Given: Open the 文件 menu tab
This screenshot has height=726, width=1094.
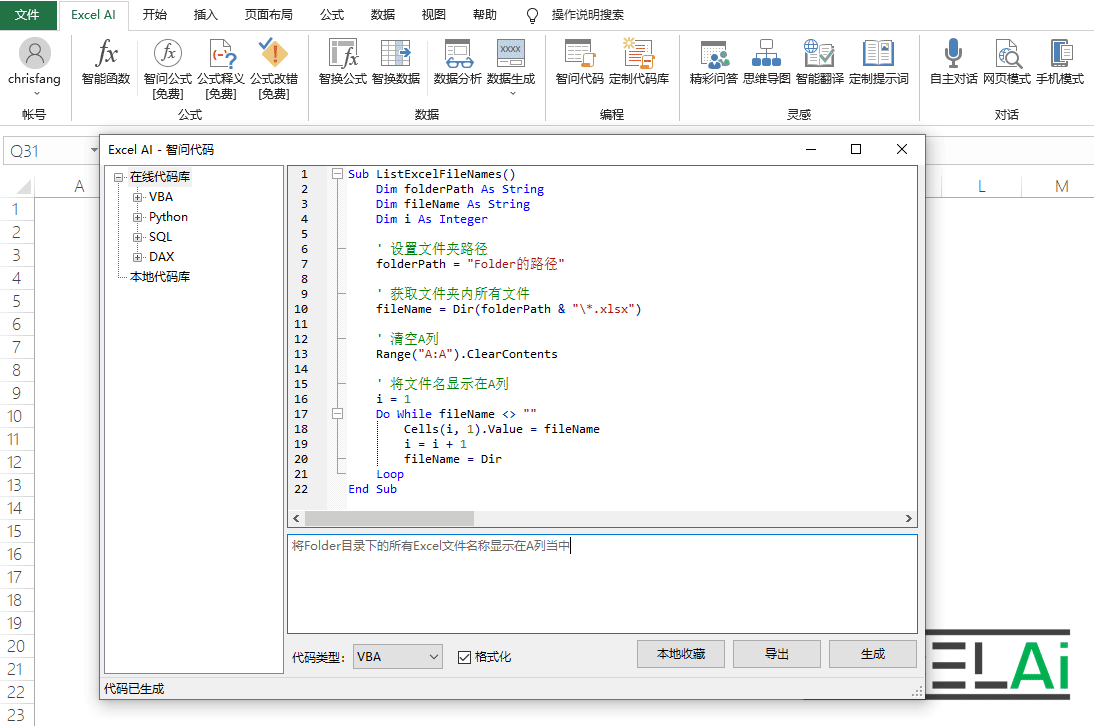Looking at the screenshot, I should pyautogui.click(x=27, y=15).
